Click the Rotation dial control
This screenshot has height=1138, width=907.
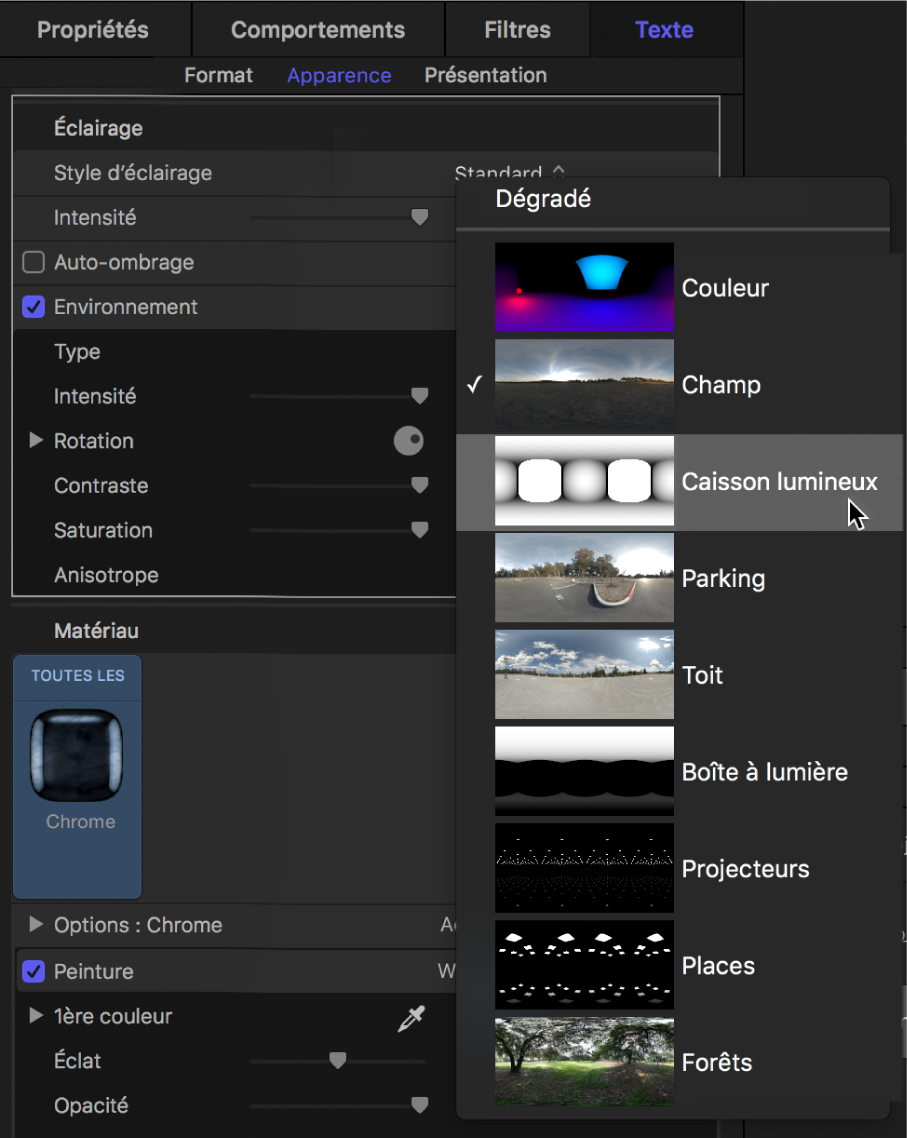pos(408,441)
